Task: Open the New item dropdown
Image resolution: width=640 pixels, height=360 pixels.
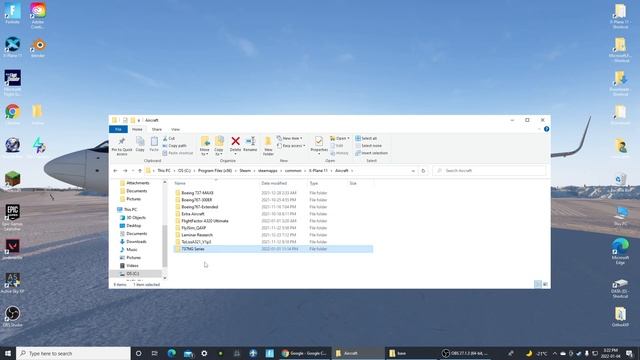Action: (x=290, y=138)
